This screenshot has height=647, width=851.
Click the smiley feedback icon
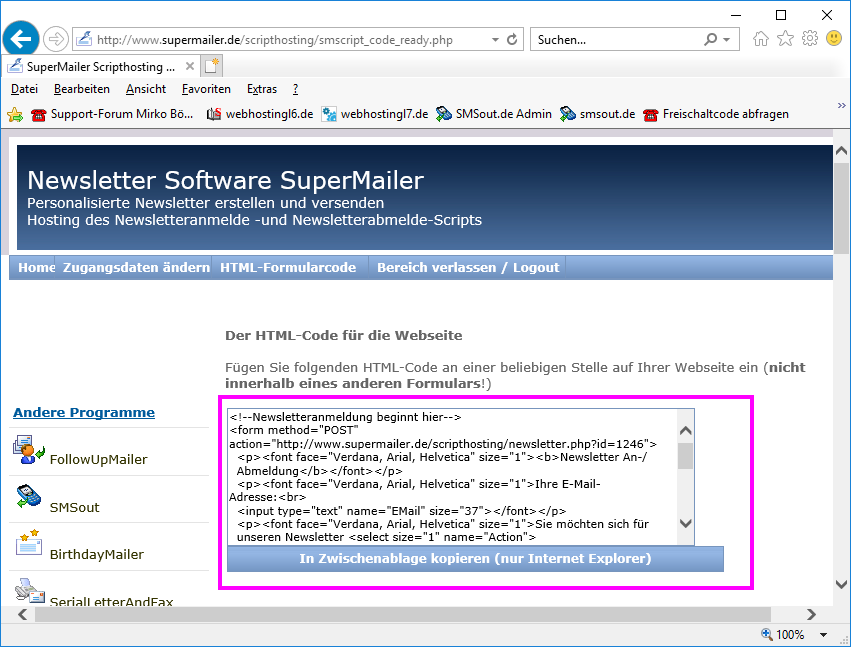click(834, 38)
